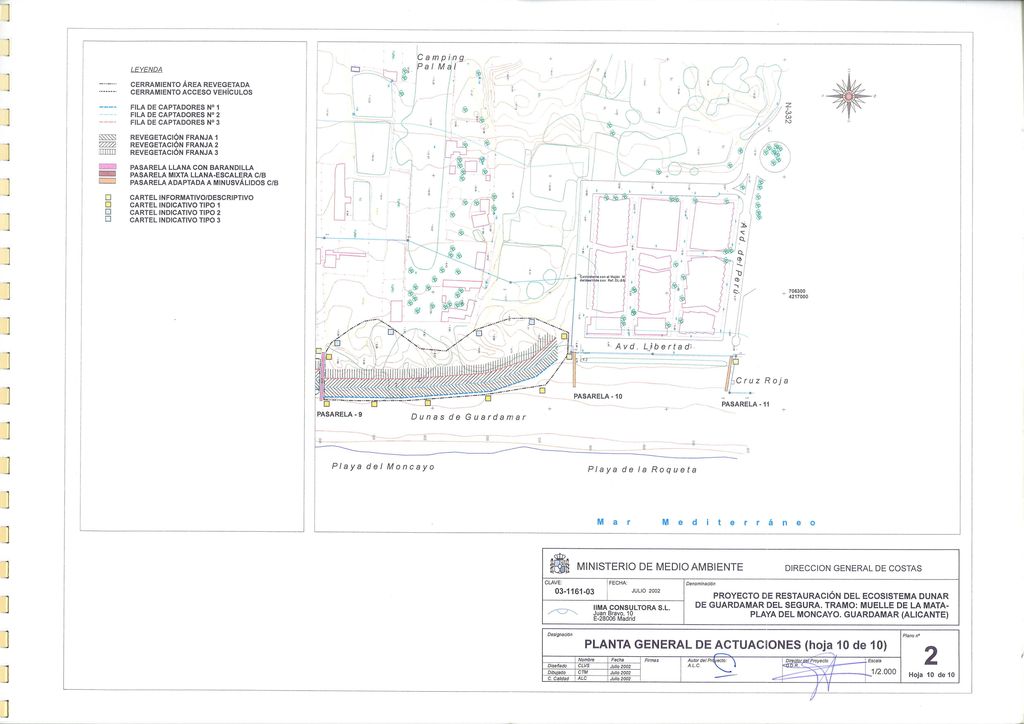Click the Spanish coat of arms emblem
Screen dimensions: 1024x724
coord(560,566)
